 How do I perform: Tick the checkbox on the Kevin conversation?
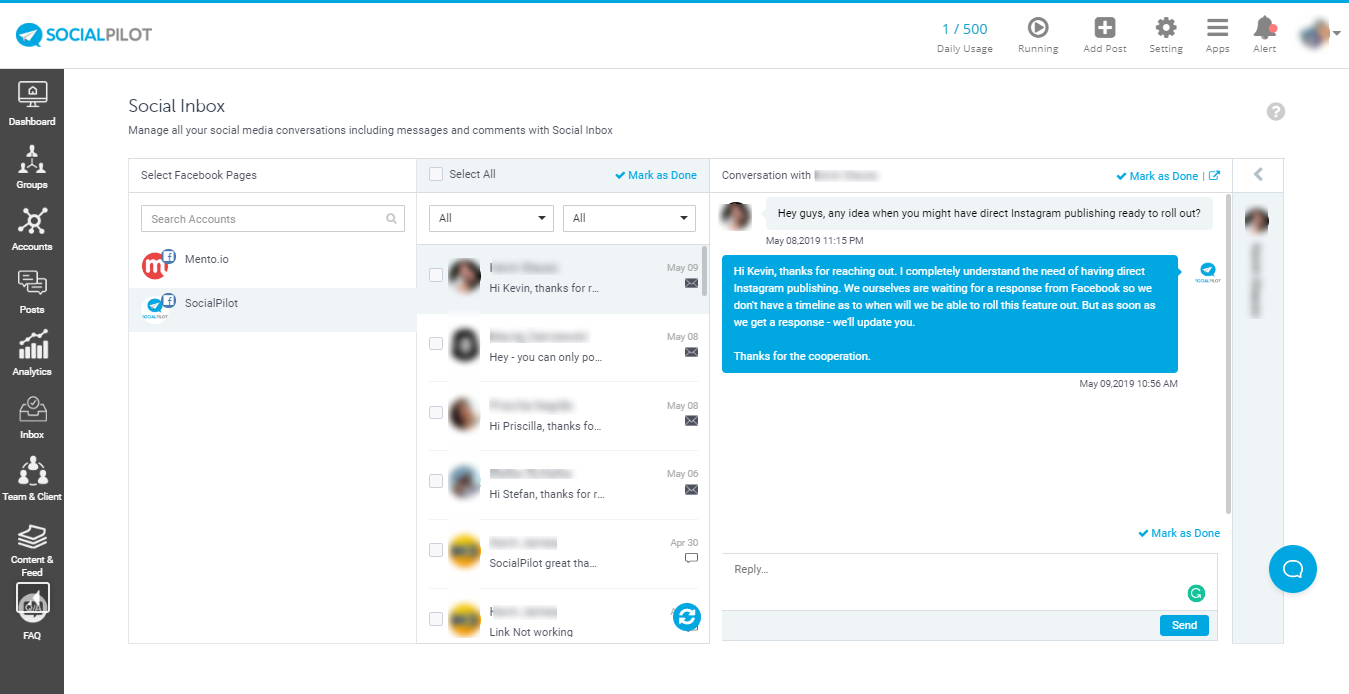click(435, 273)
